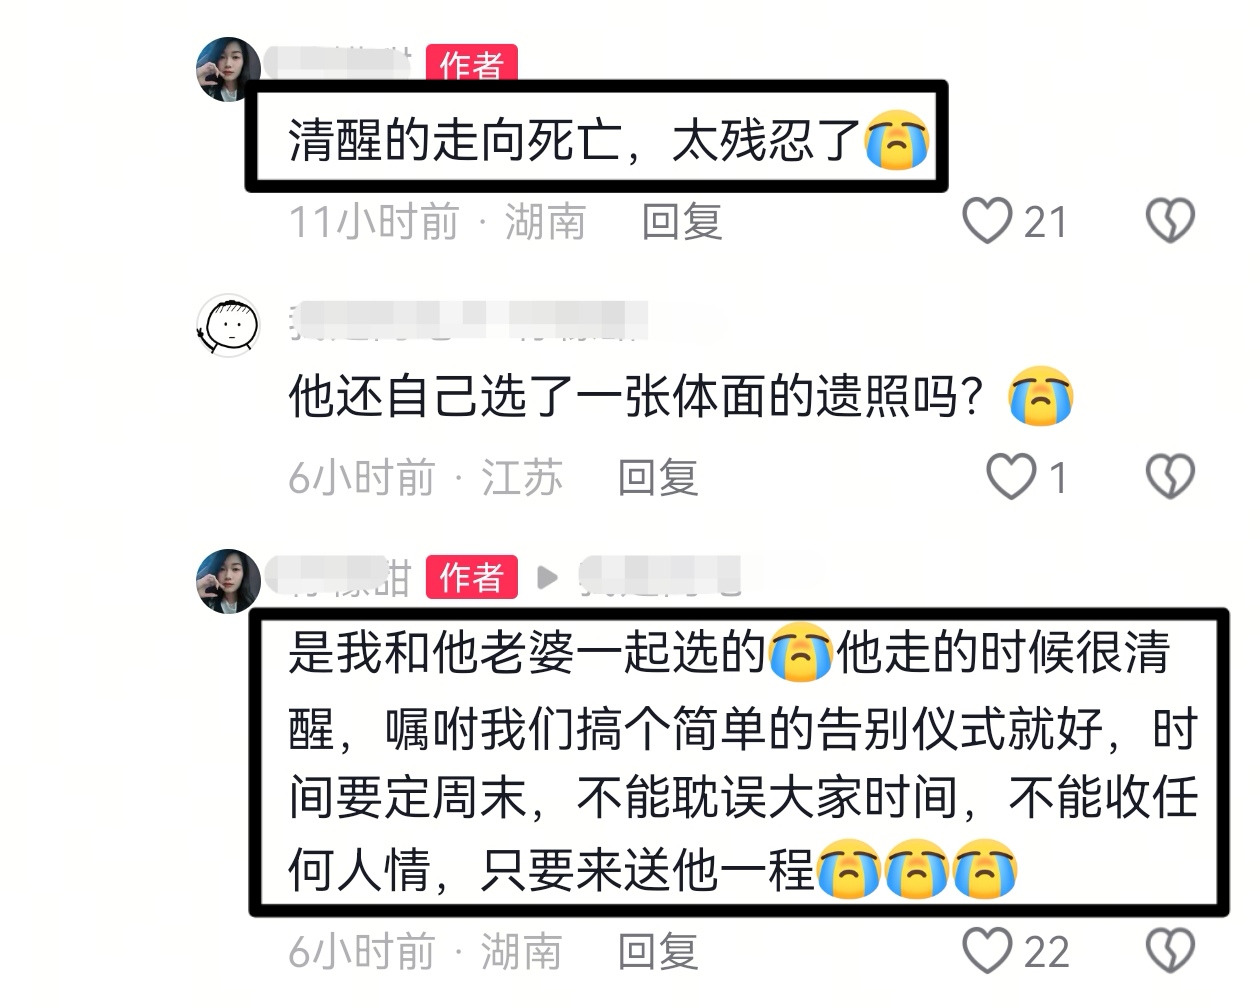Tap the 作者 badge on the top comment
1260x1008 pixels.
click(x=471, y=64)
